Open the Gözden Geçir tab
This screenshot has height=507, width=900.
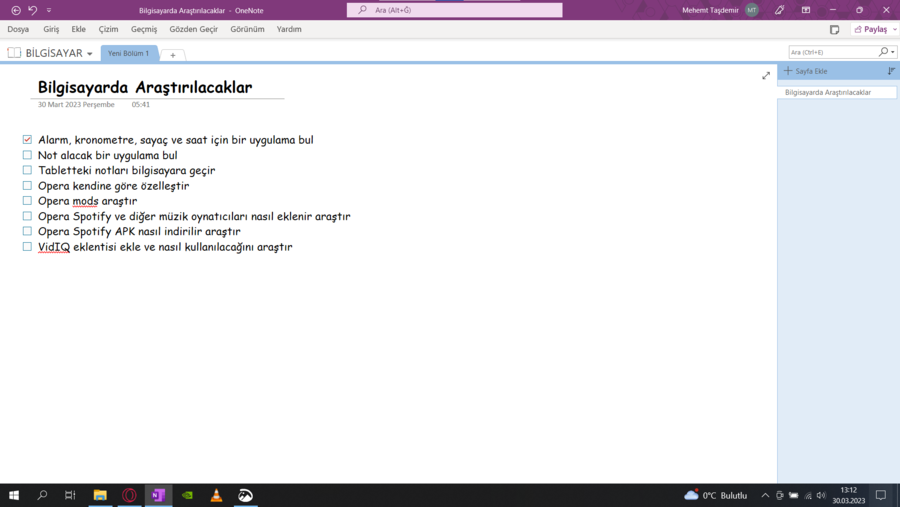pos(193,29)
